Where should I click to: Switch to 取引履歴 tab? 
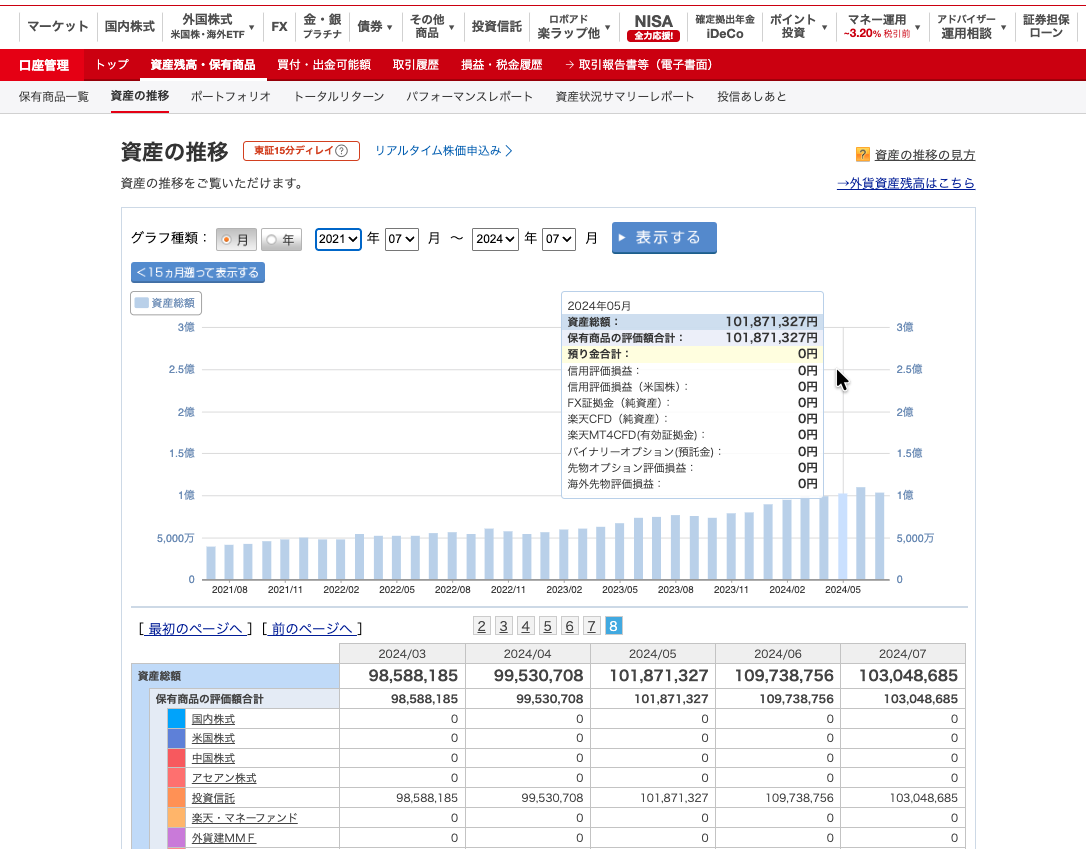(x=416, y=65)
